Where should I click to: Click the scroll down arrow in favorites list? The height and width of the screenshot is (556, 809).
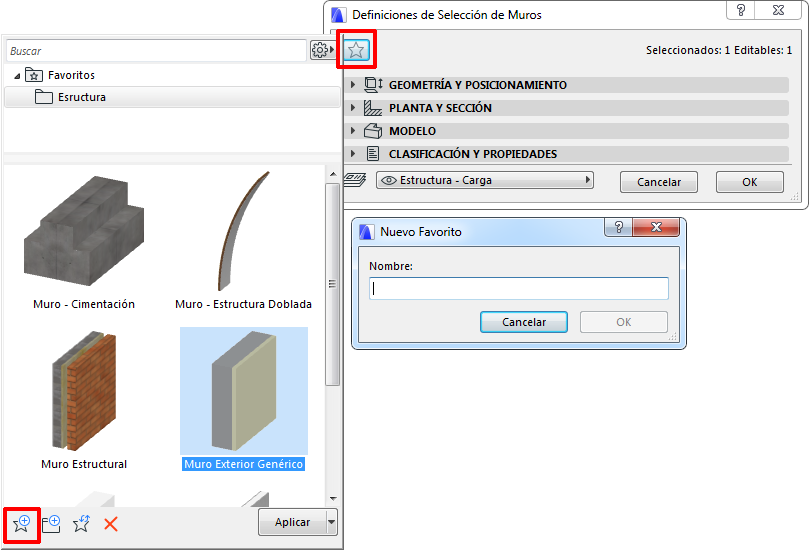[x=333, y=498]
